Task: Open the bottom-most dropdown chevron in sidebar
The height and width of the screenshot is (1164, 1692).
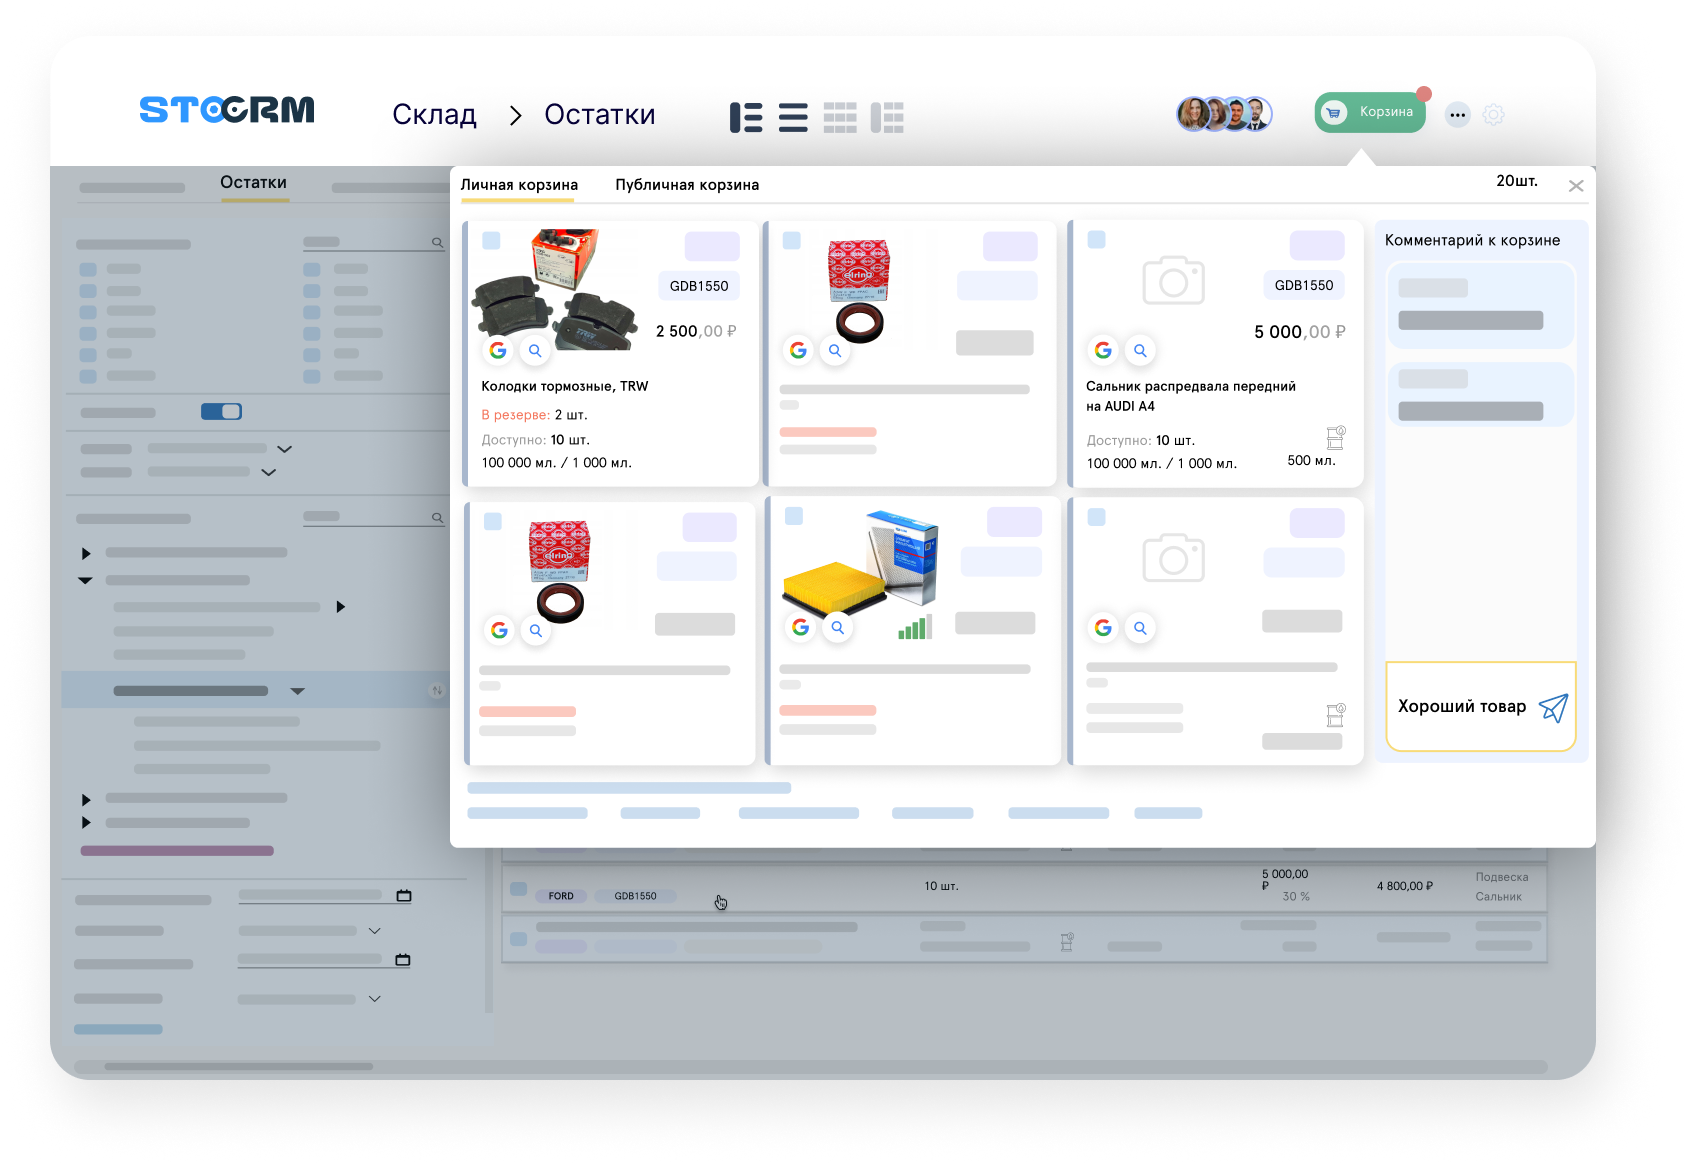Action: point(374,999)
